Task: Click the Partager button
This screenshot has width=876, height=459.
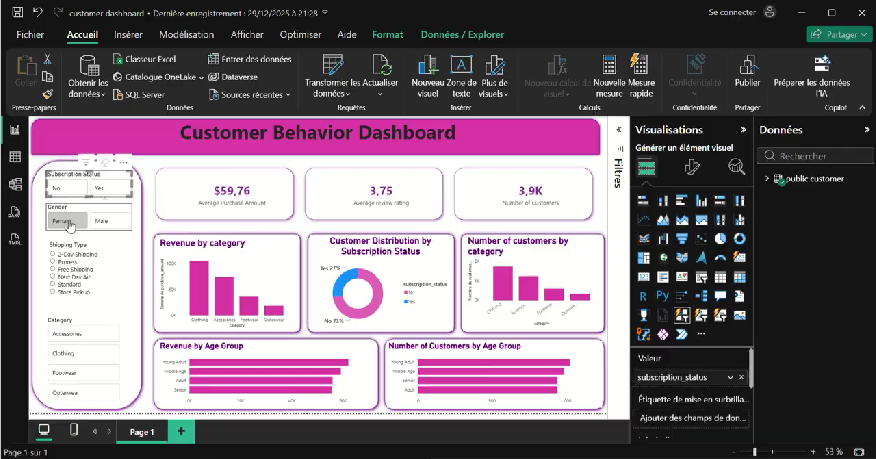Action: pyautogui.click(x=839, y=35)
